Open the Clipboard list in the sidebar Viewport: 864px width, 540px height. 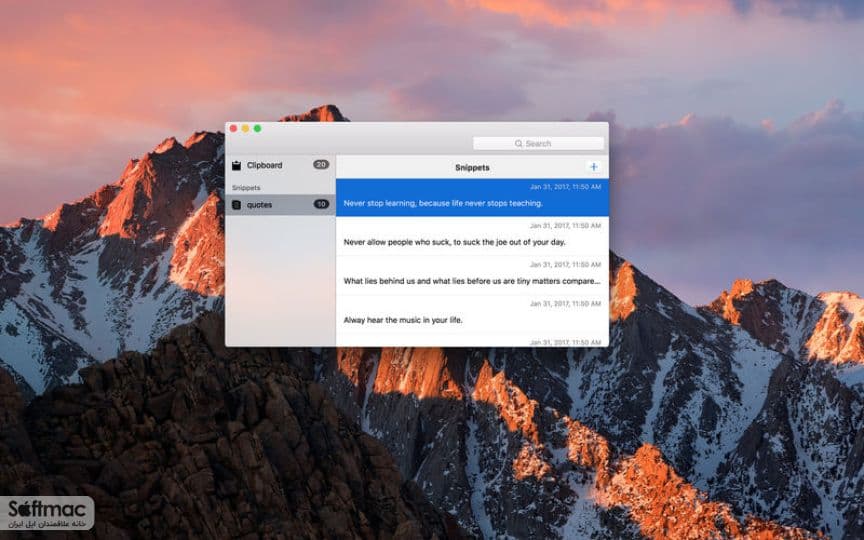point(280,165)
